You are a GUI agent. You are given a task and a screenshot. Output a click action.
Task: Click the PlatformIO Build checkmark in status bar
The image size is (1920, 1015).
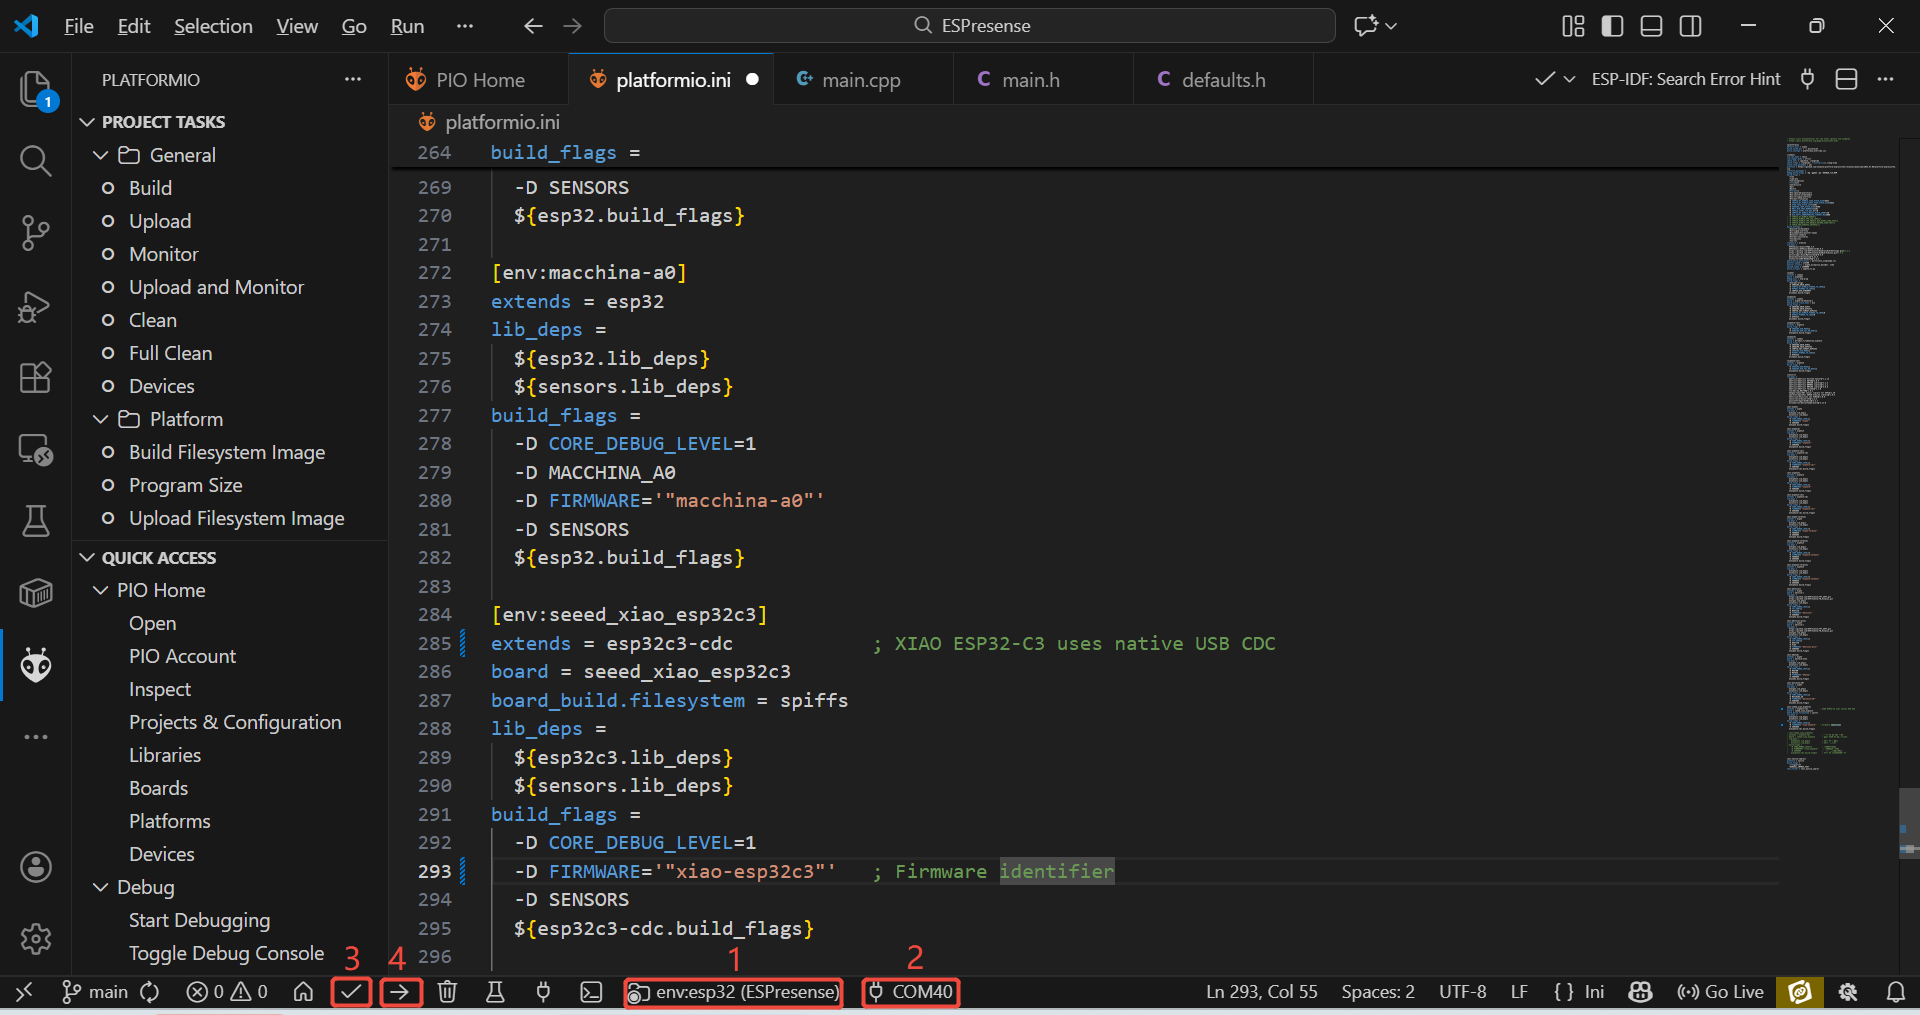[x=351, y=992]
